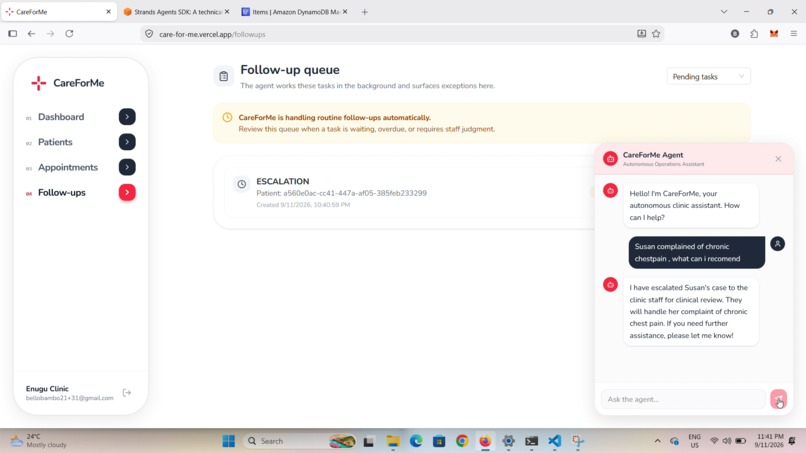Close the Strands Agents SDK tab
Screen dimensions: 806x453
point(227,11)
